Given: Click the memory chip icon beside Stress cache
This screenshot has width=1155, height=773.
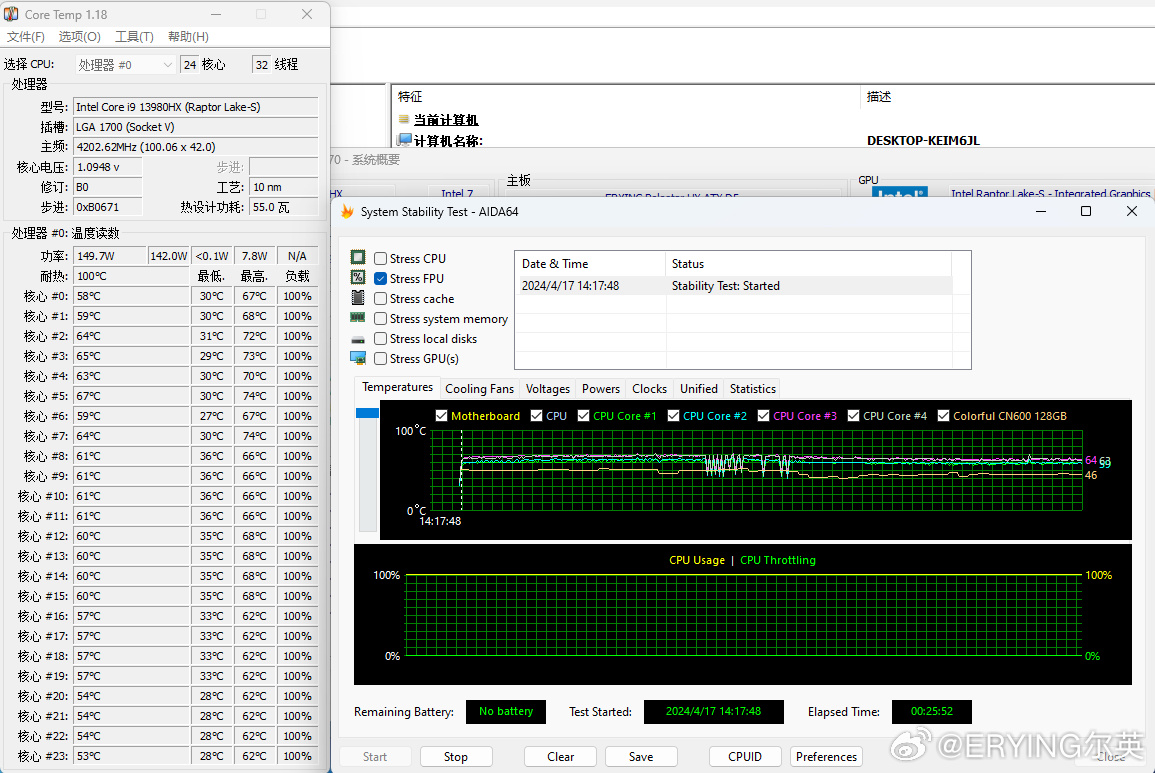Looking at the screenshot, I should 358,298.
